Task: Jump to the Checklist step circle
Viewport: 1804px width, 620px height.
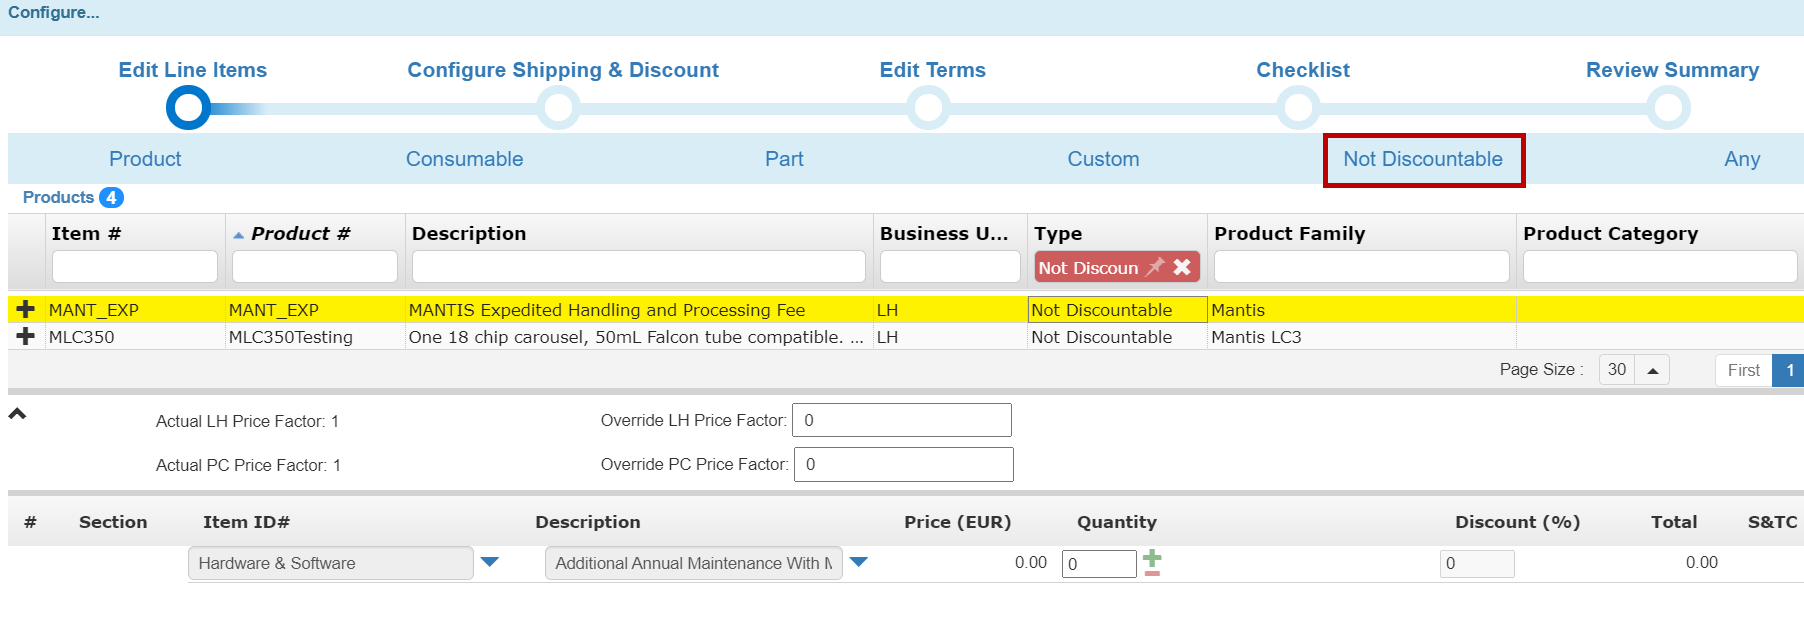Action: click(1298, 107)
